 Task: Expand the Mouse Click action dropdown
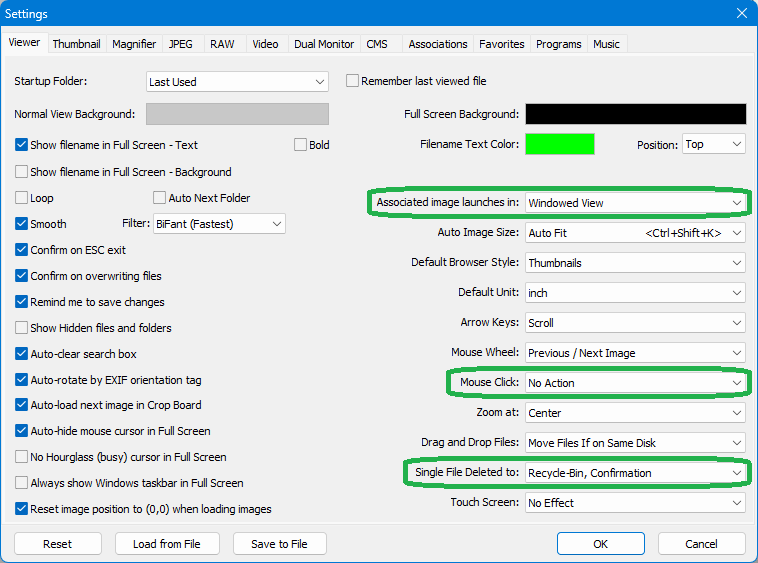(x=635, y=383)
